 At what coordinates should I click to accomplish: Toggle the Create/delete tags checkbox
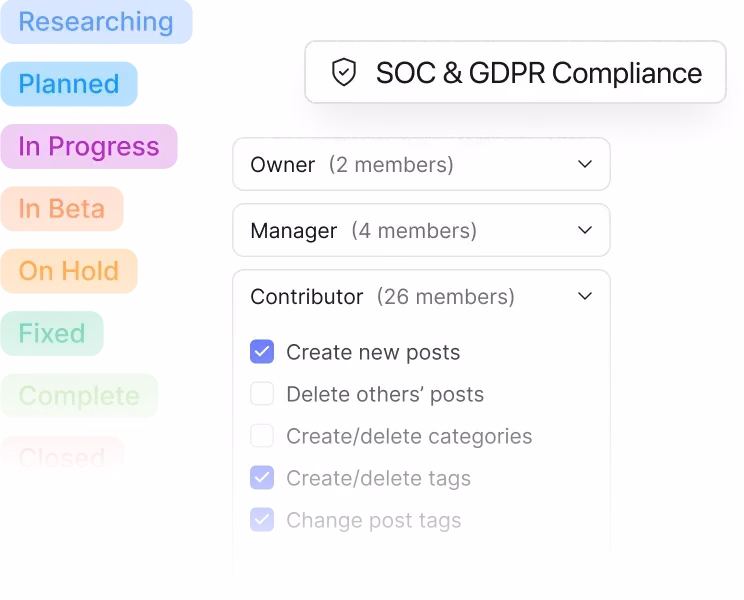tap(262, 478)
